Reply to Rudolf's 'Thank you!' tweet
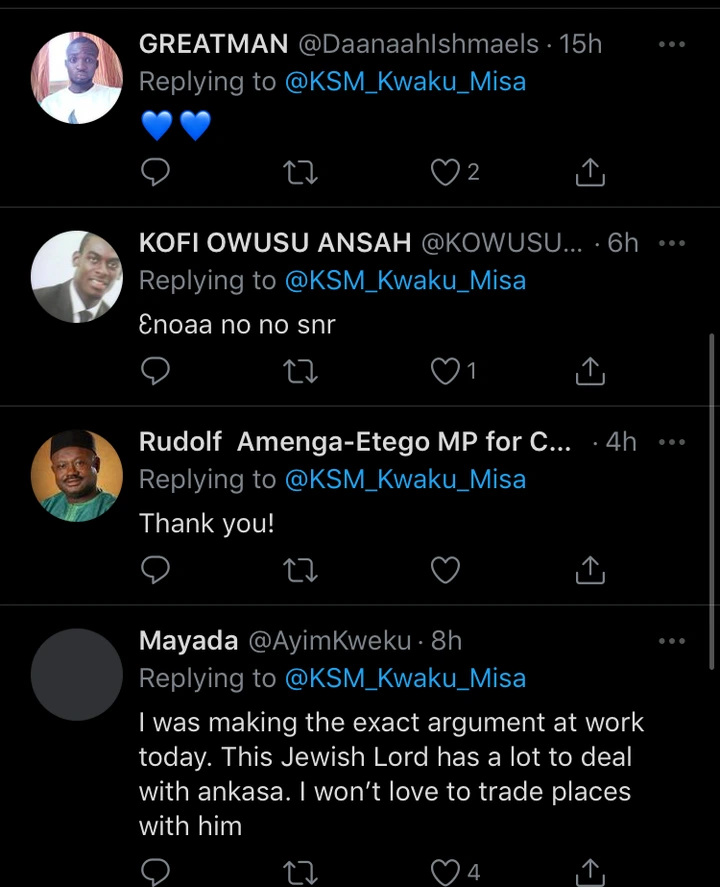The image size is (720, 887). click(155, 570)
